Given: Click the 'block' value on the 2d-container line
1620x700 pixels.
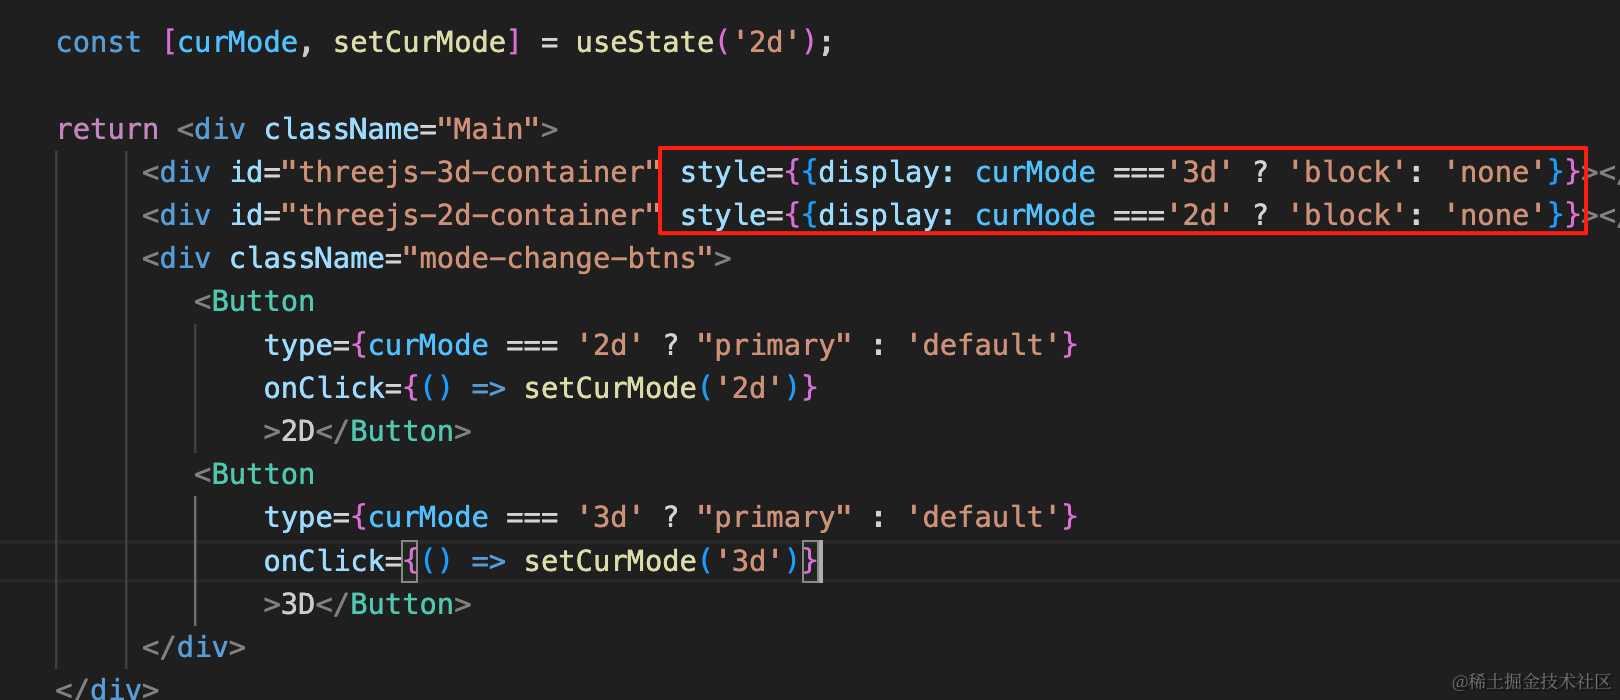Looking at the screenshot, I should pyautogui.click(x=1348, y=215).
